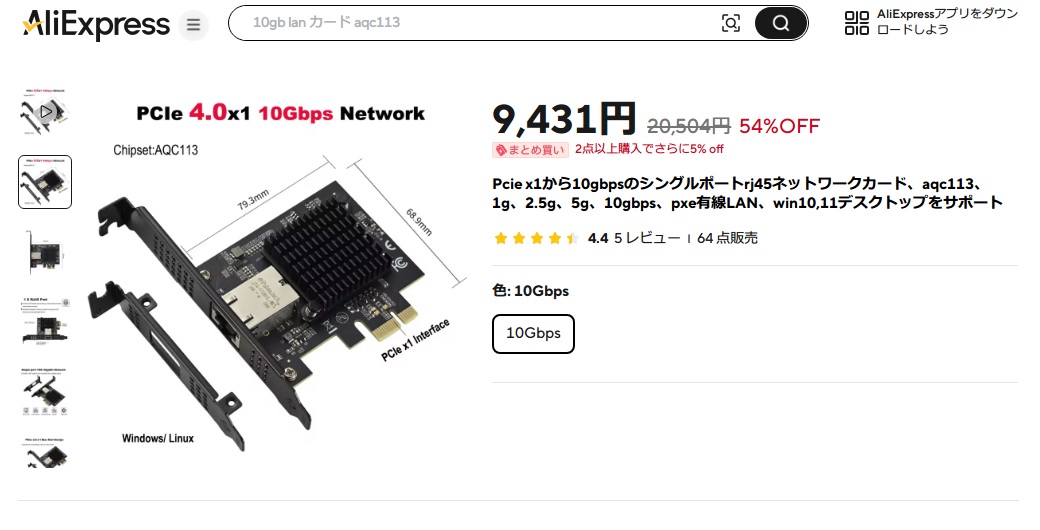Play the product video thumbnail
This screenshot has width=1040, height=530.
[45, 111]
